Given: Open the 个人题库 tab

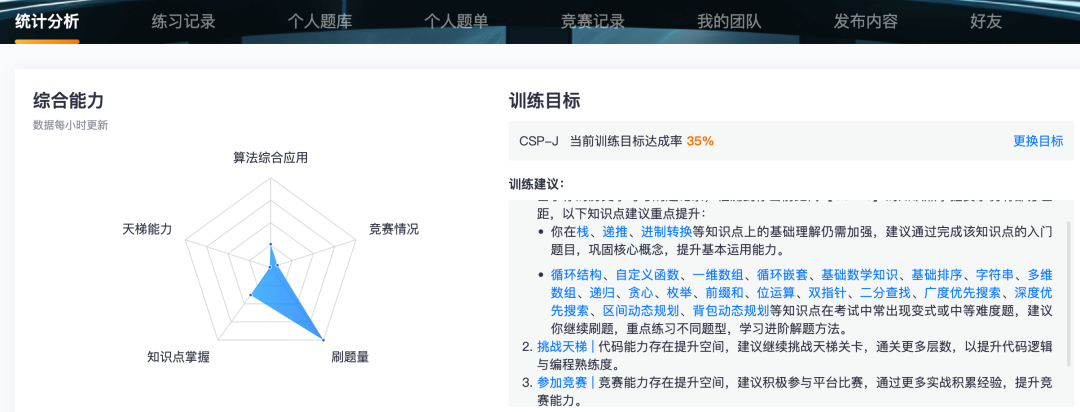Looking at the screenshot, I should 320,21.
